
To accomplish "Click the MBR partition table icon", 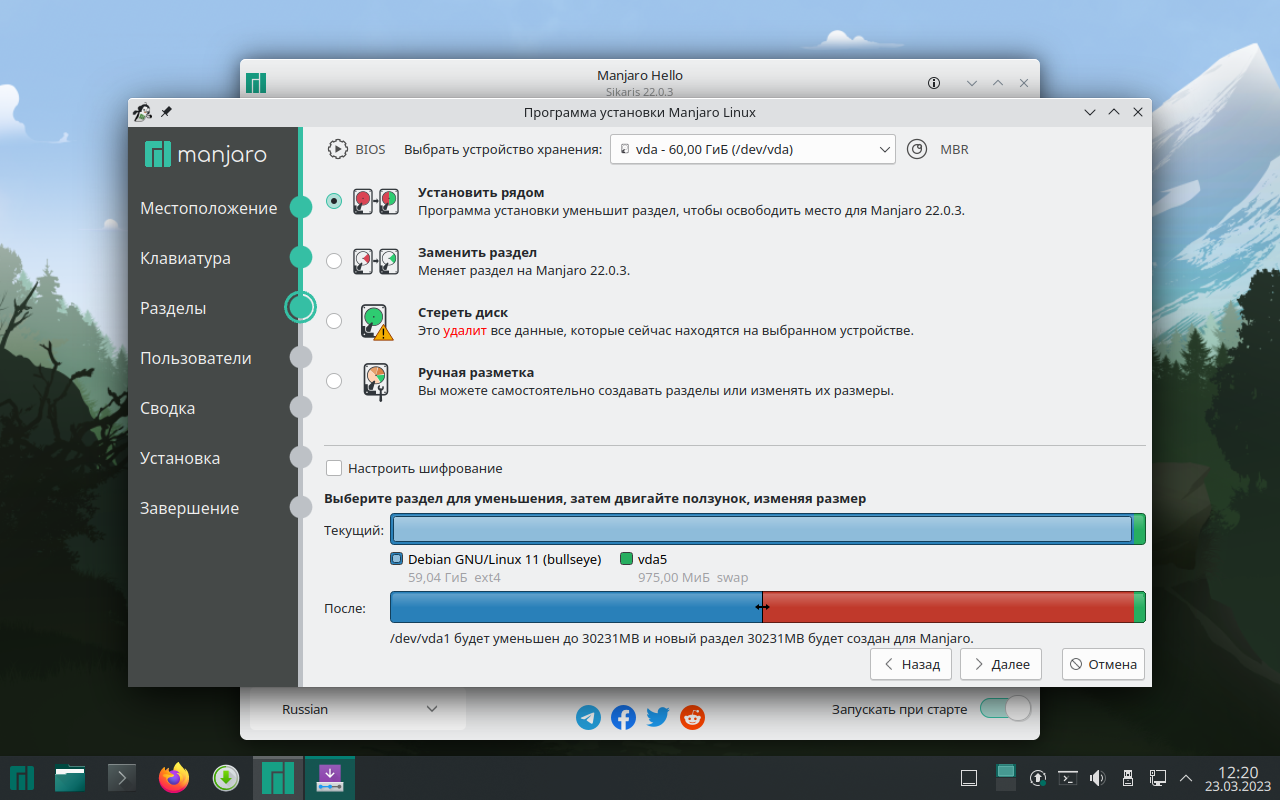I will coord(917,149).
